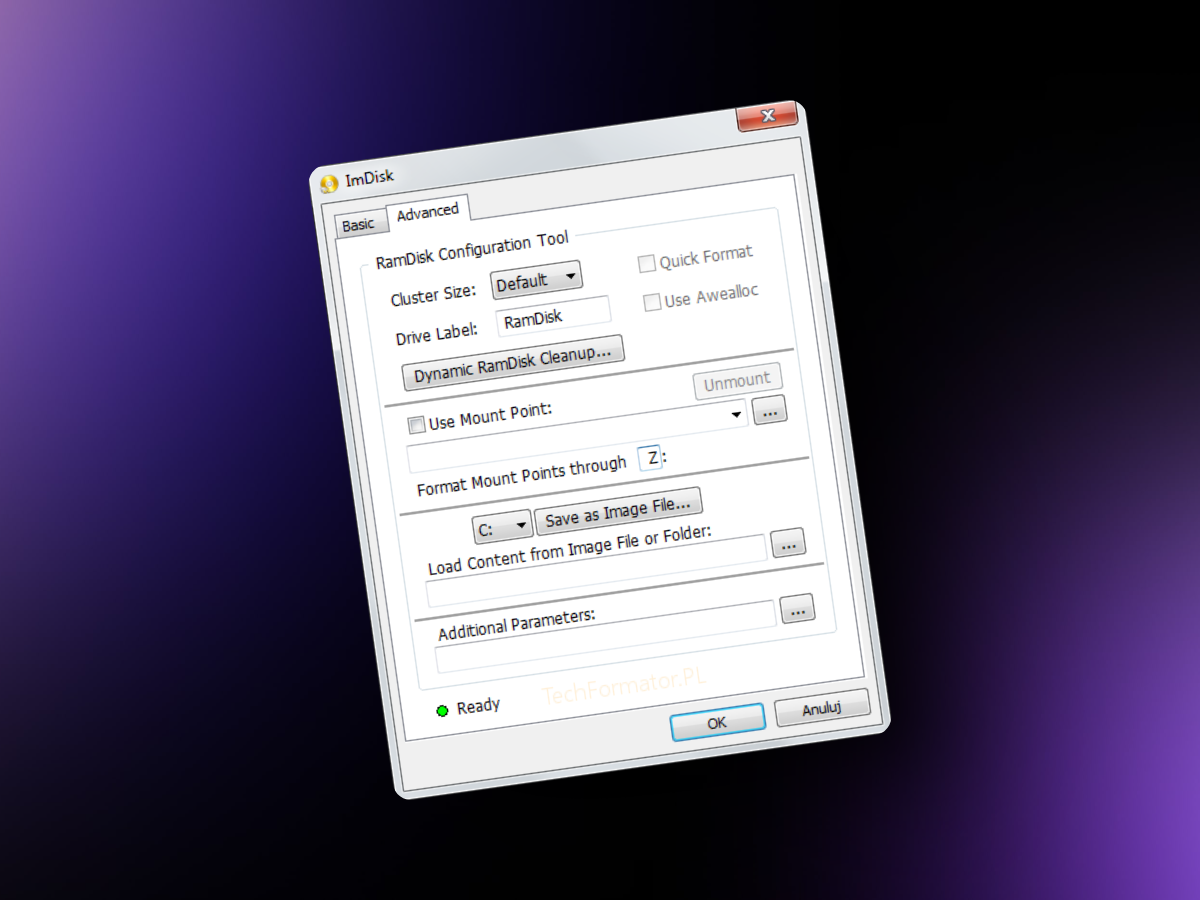Click the green Ready status indicator

[442, 711]
